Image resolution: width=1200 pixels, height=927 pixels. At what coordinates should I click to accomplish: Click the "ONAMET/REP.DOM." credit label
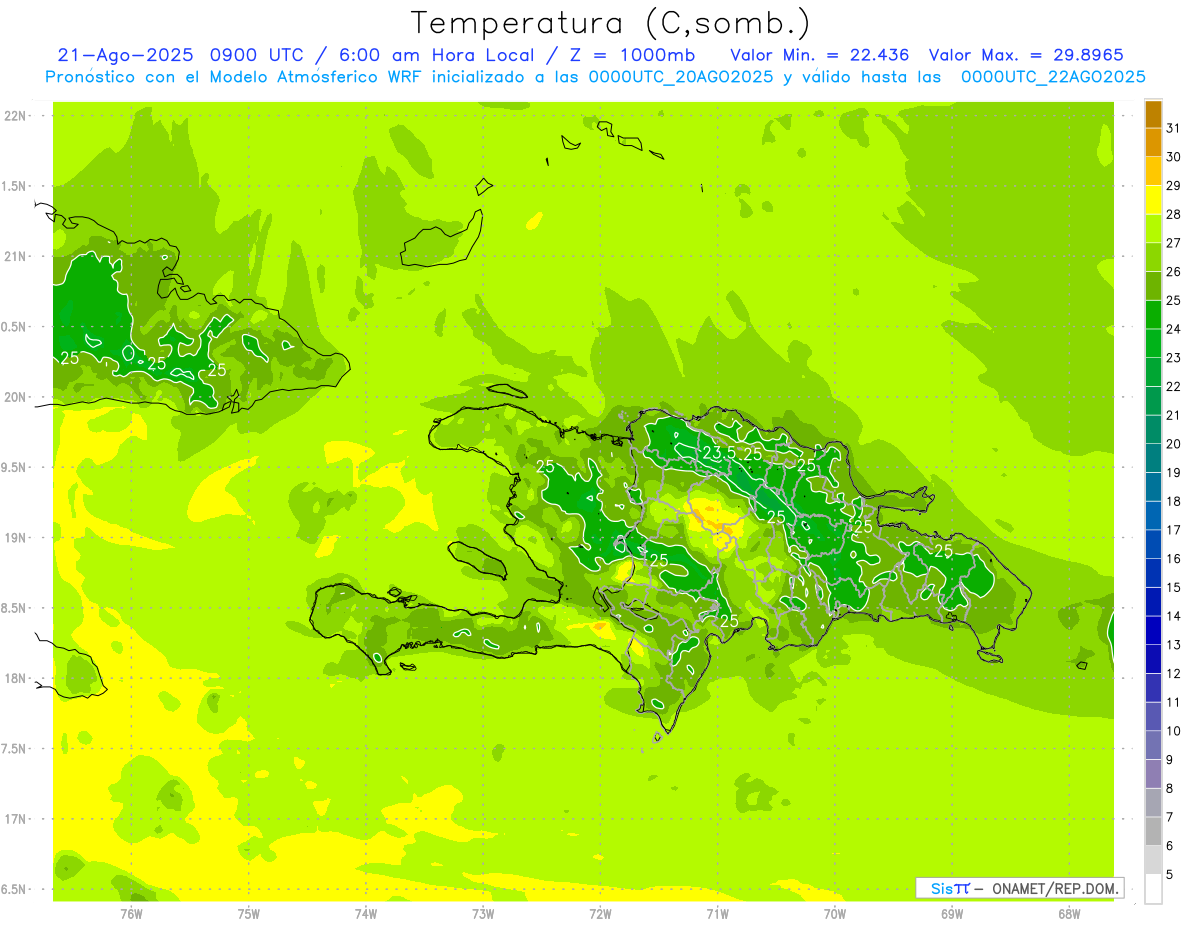(1054, 888)
